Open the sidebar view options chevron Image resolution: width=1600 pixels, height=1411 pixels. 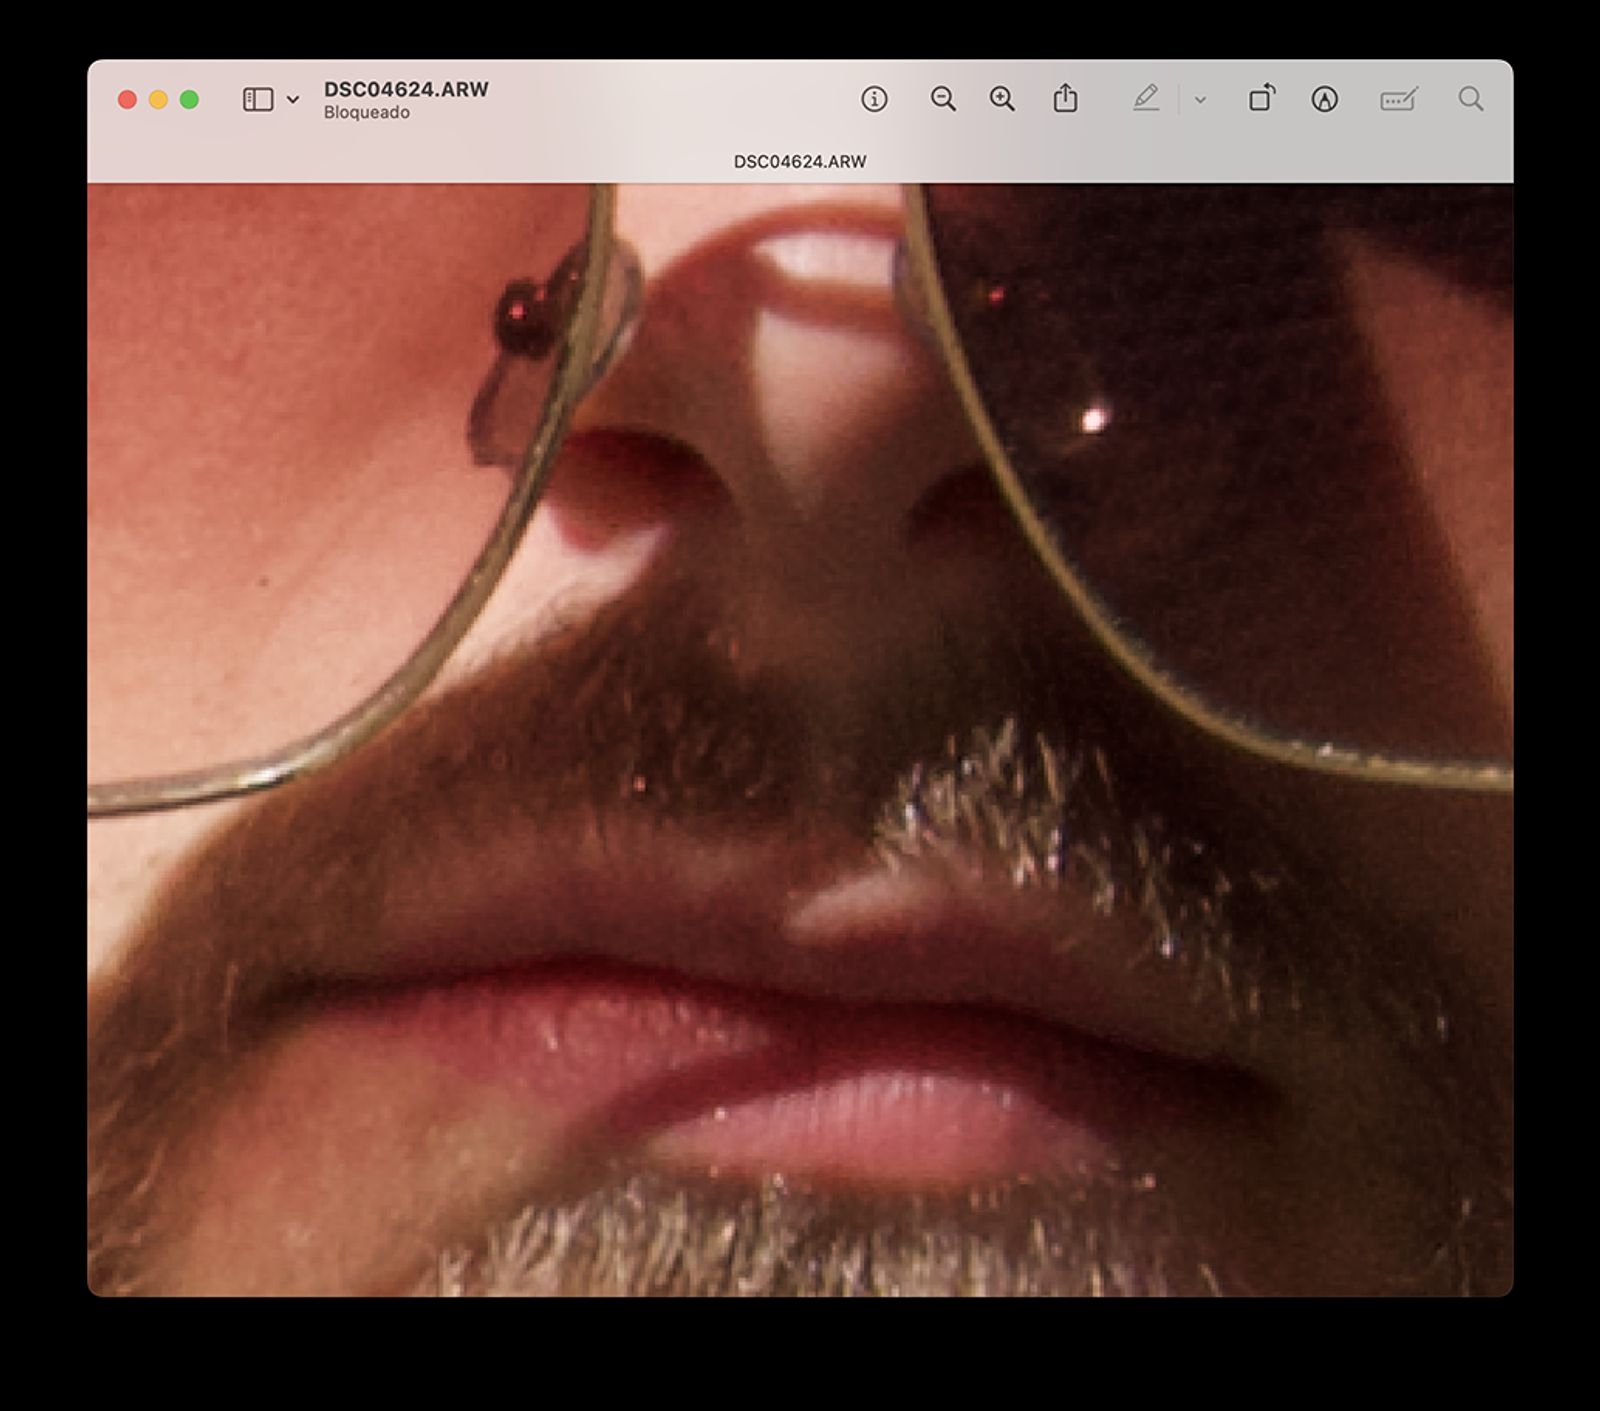pyautogui.click(x=293, y=99)
